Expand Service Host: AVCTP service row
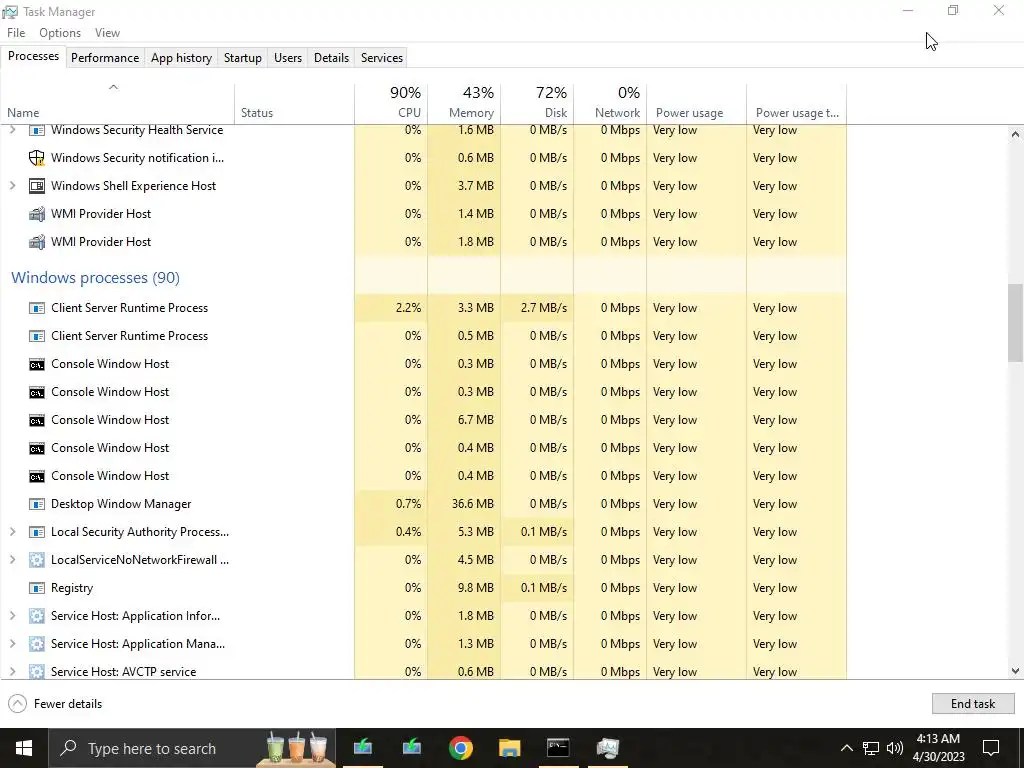Screen dimensions: 1024x768 coord(12,671)
